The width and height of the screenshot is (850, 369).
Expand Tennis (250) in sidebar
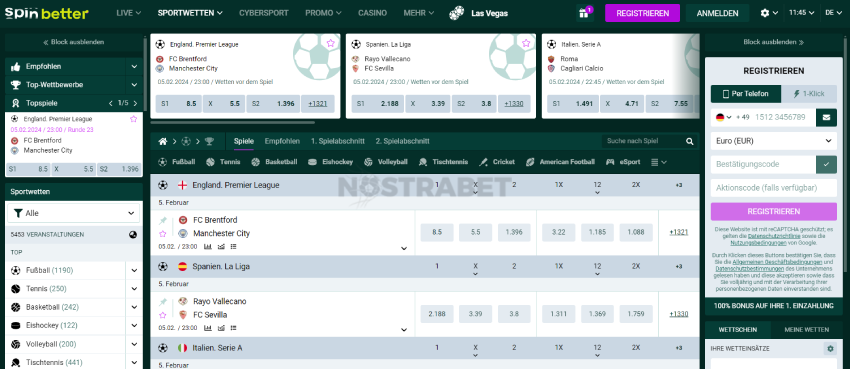(134, 289)
